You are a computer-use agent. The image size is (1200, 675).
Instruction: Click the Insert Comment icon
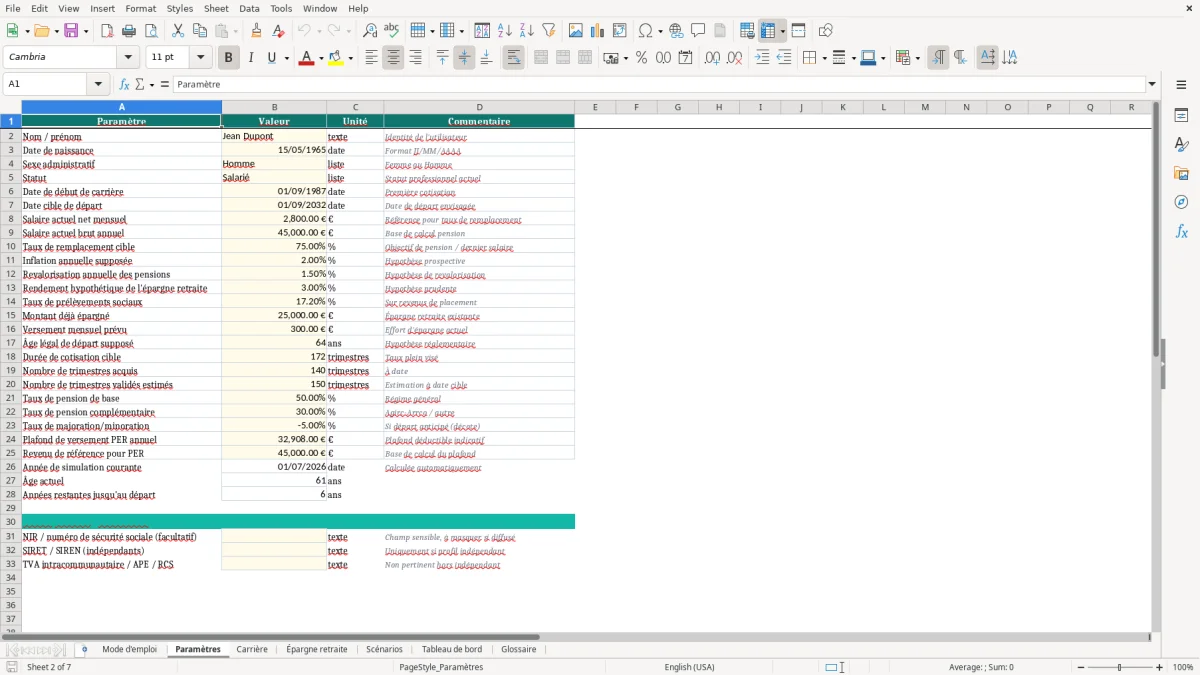point(698,31)
